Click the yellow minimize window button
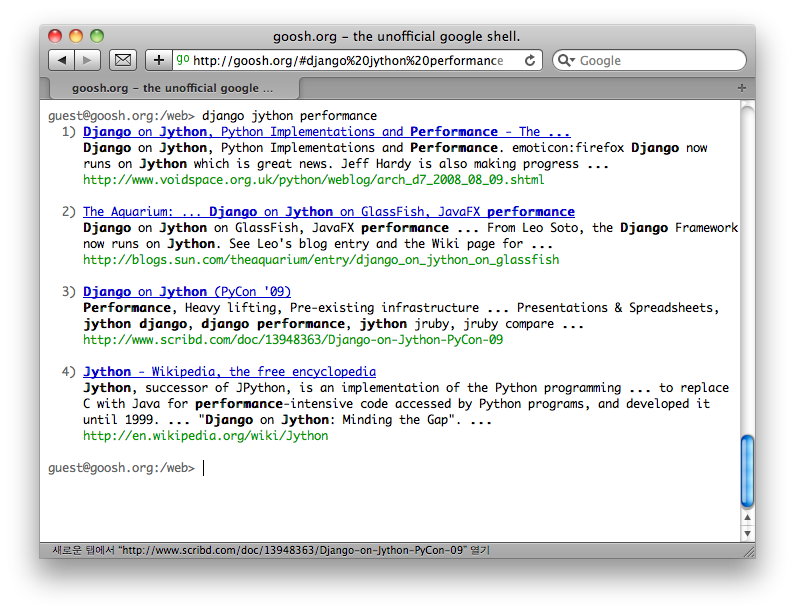Screen dimensions: 795x613 (76, 36)
